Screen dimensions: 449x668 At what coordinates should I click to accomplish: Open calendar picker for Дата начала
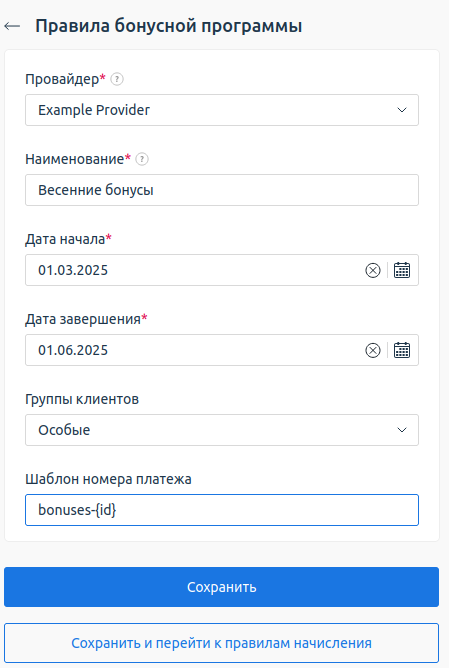pos(402,270)
